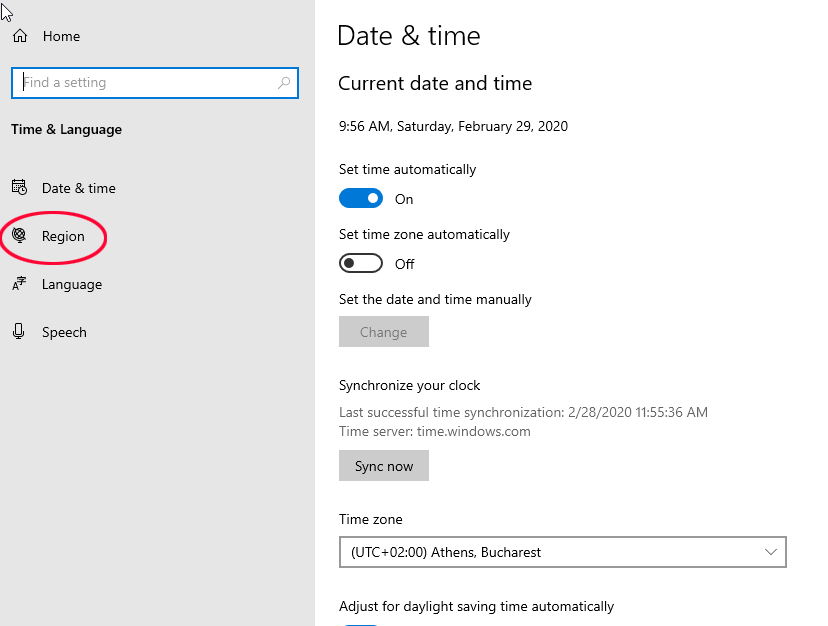The image size is (828, 626).
Task: Turn off Set time automatically toggle
Action: pyautogui.click(x=361, y=198)
